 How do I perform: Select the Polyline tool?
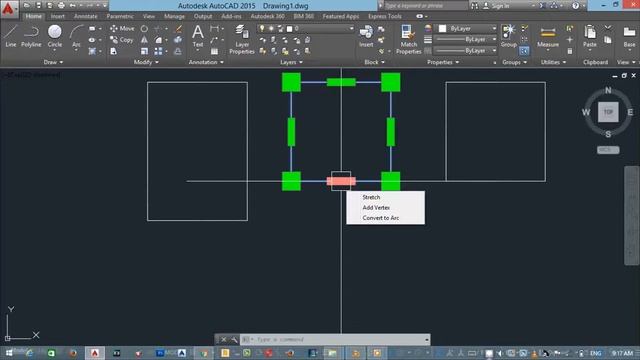pyautogui.click(x=31, y=36)
